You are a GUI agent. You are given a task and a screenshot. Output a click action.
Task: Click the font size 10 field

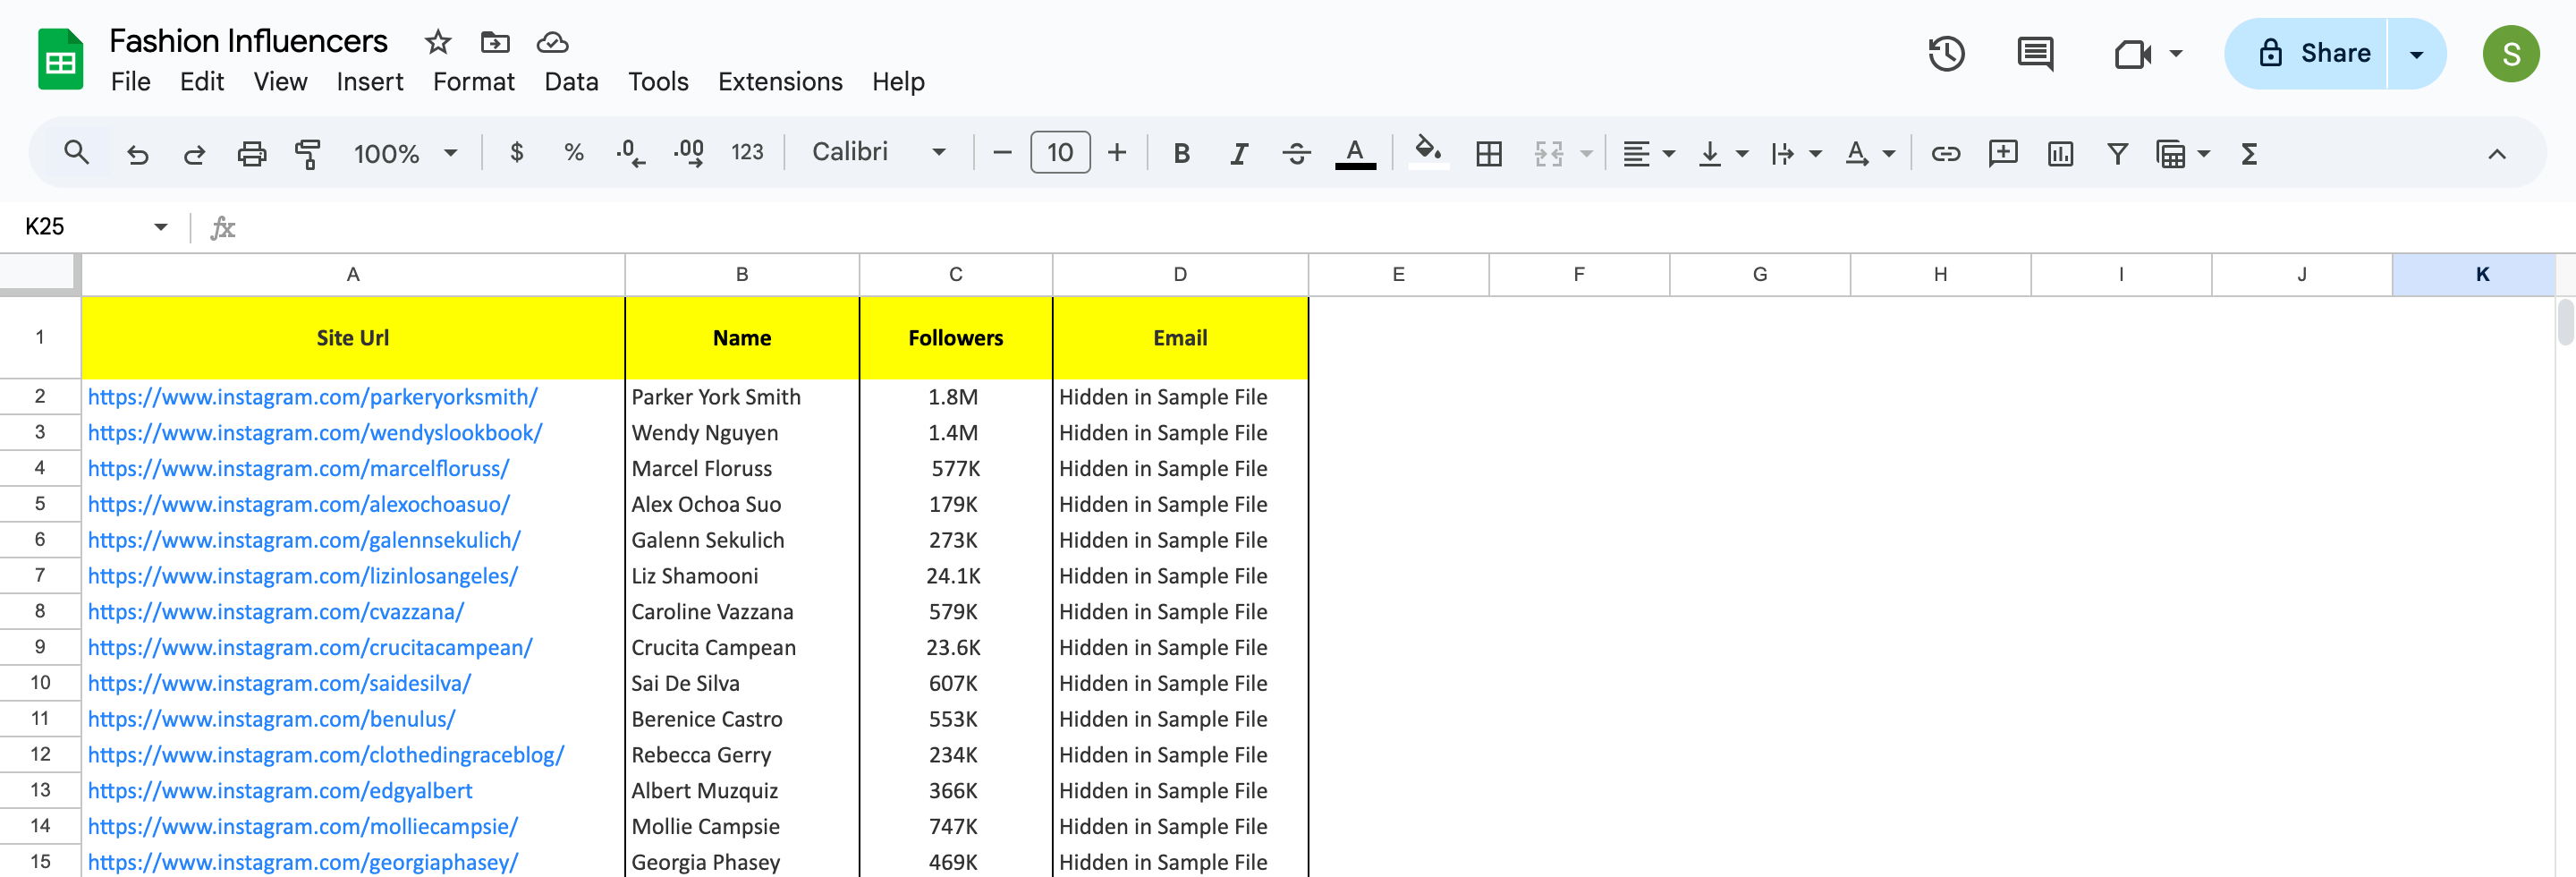(x=1060, y=153)
